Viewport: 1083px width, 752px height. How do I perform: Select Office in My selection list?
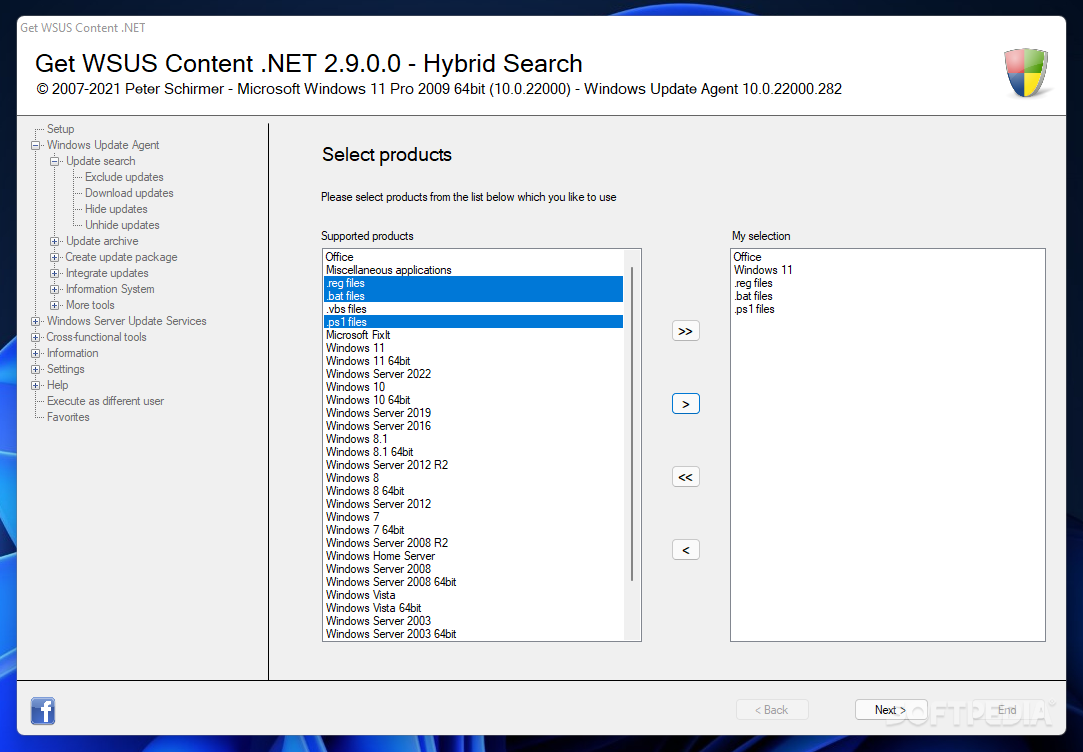[x=888, y=257]
